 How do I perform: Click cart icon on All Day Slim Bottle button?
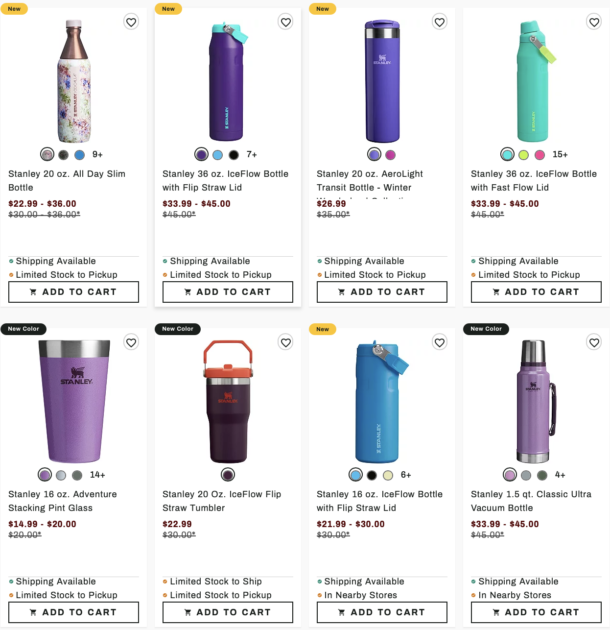33,292
